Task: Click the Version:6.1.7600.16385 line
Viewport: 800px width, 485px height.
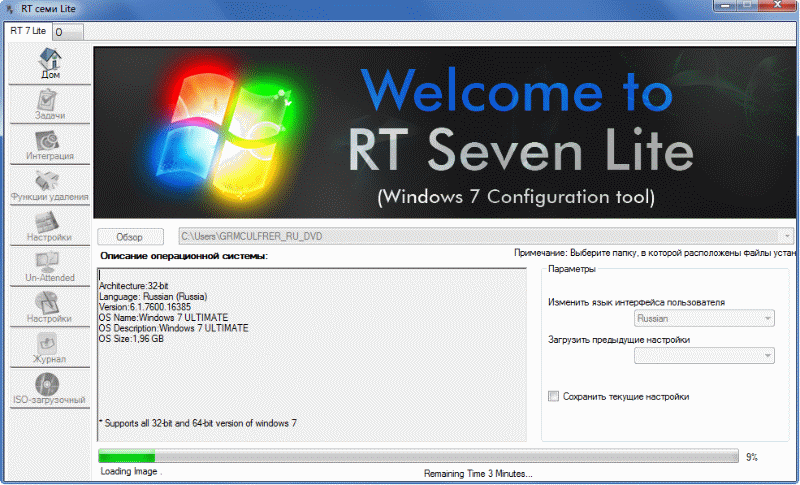Action: [x=145, y=307]
